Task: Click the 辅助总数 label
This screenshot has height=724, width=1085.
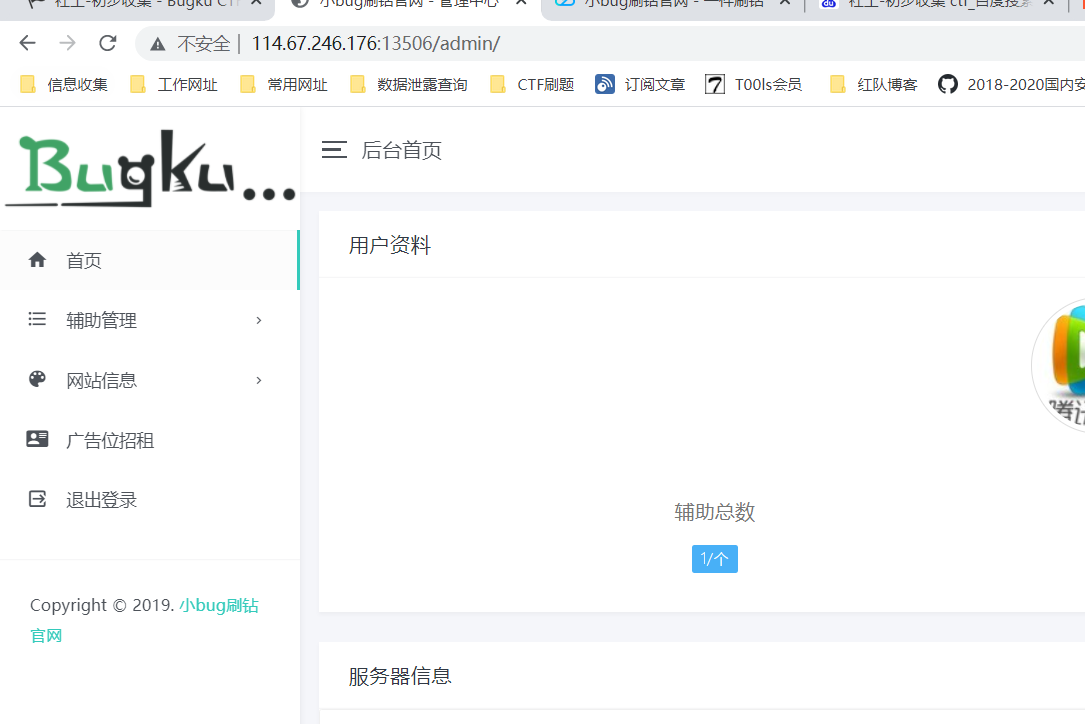Action: pyautogui.click(x=715, y=512)
